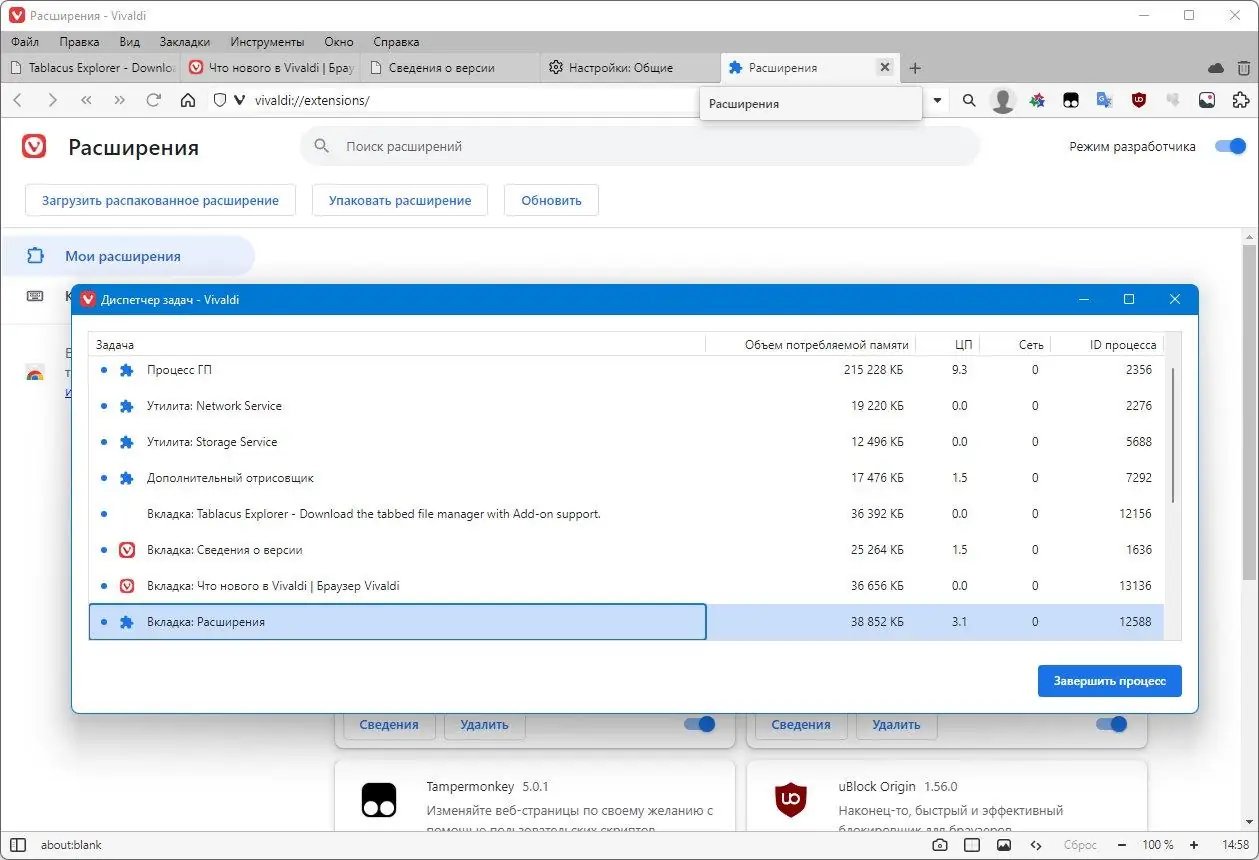Open the address bar dropdown arrow

(937, 100)
